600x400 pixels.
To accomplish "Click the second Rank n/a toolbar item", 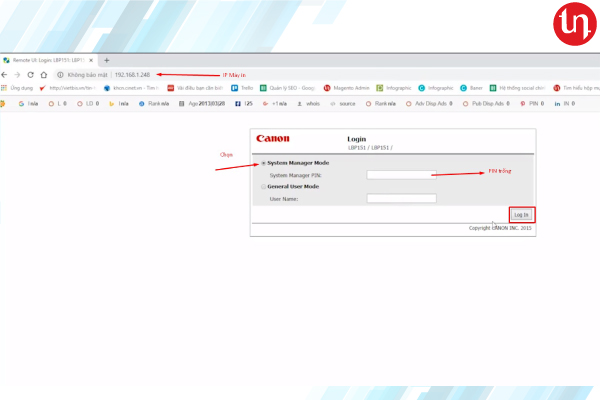I will point(380,104).
